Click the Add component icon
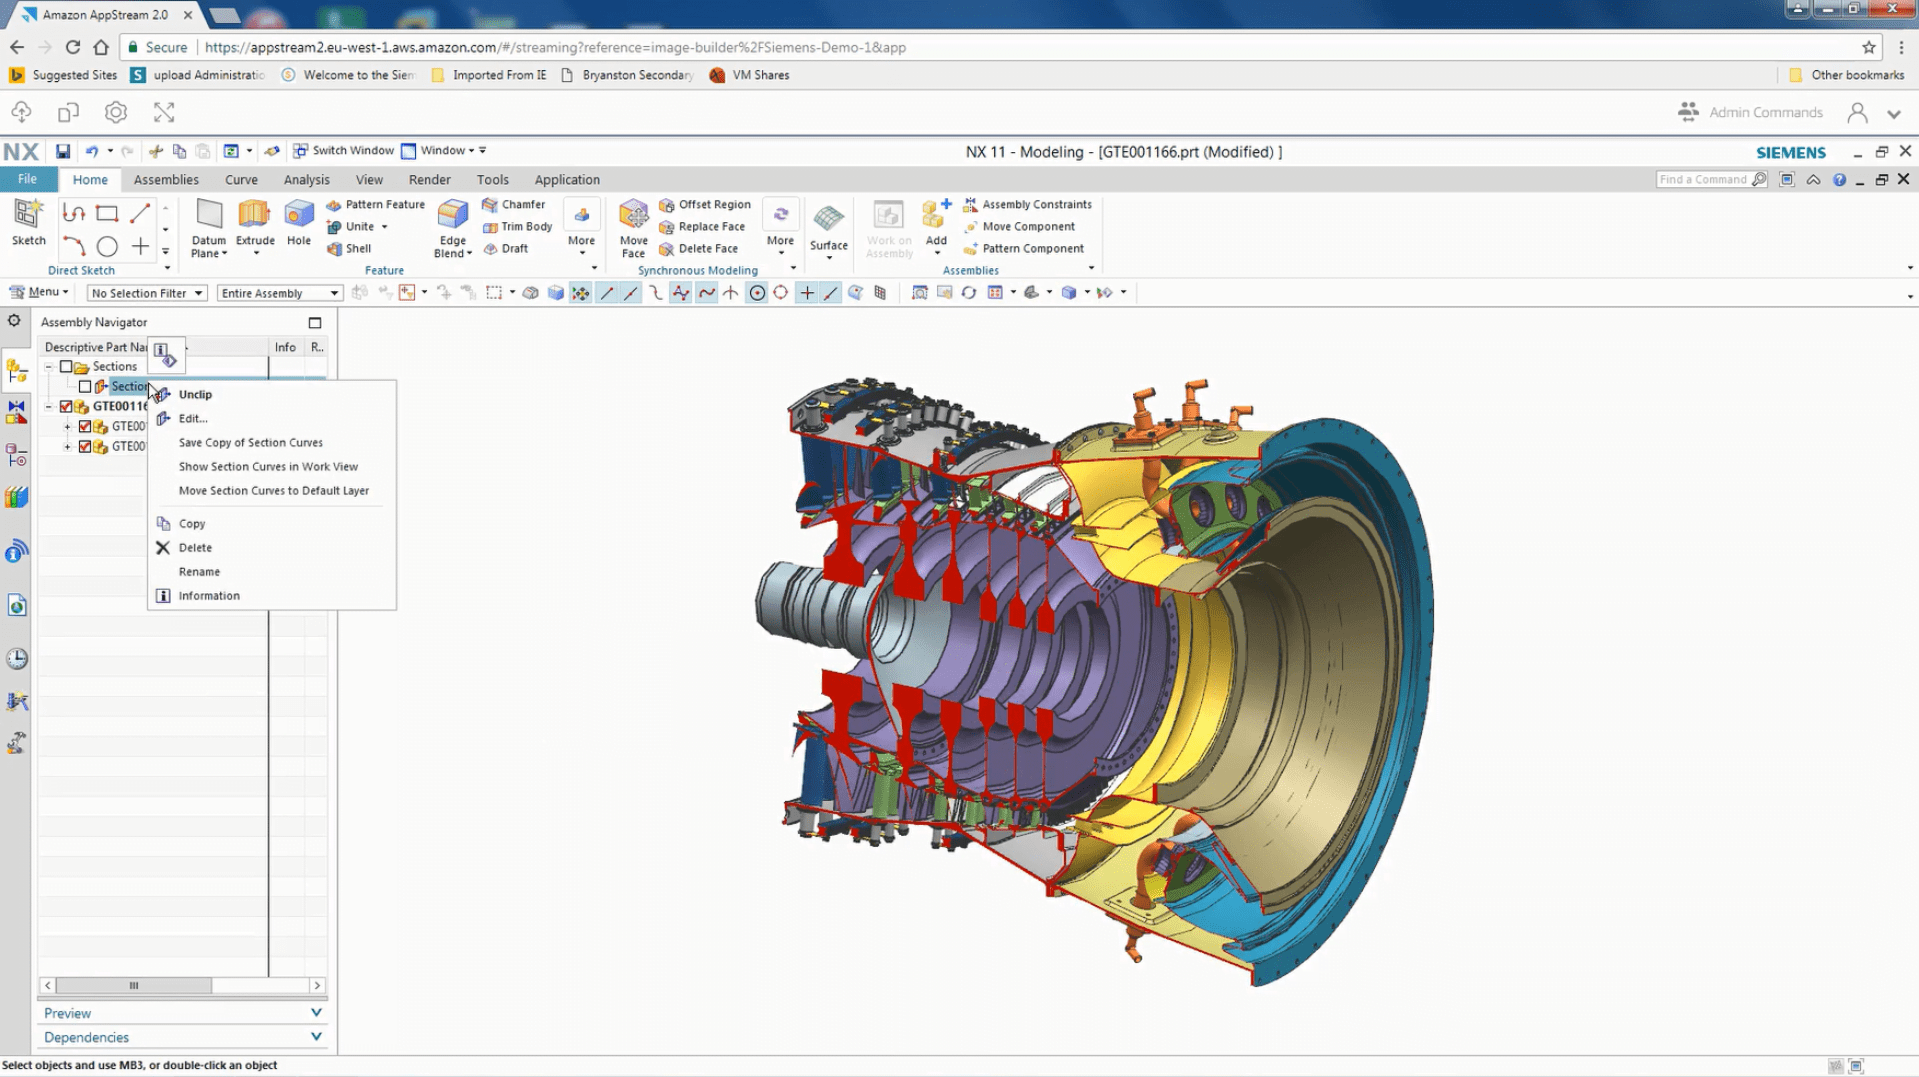 click(x=935, y=215)
